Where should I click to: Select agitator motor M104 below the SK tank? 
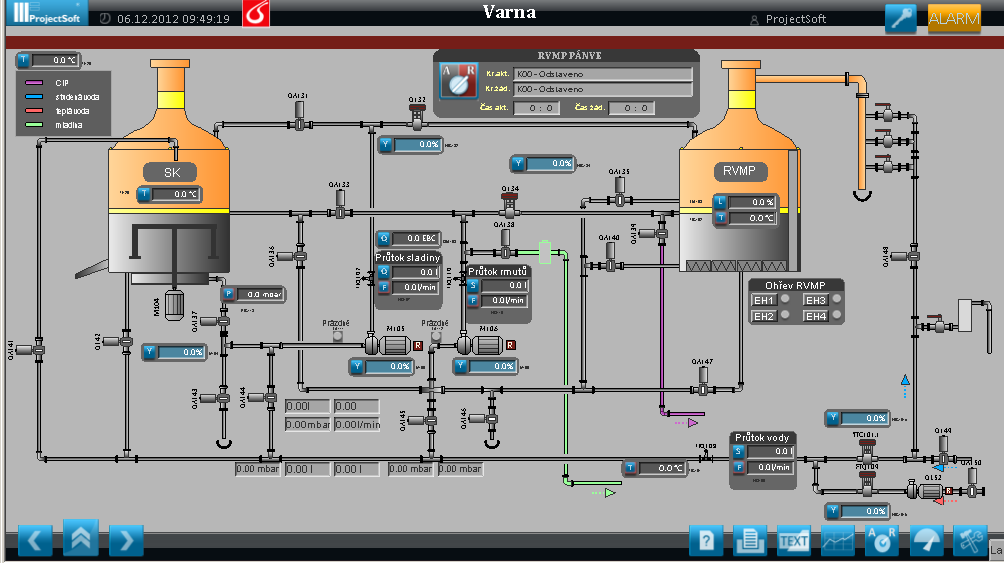174,304
